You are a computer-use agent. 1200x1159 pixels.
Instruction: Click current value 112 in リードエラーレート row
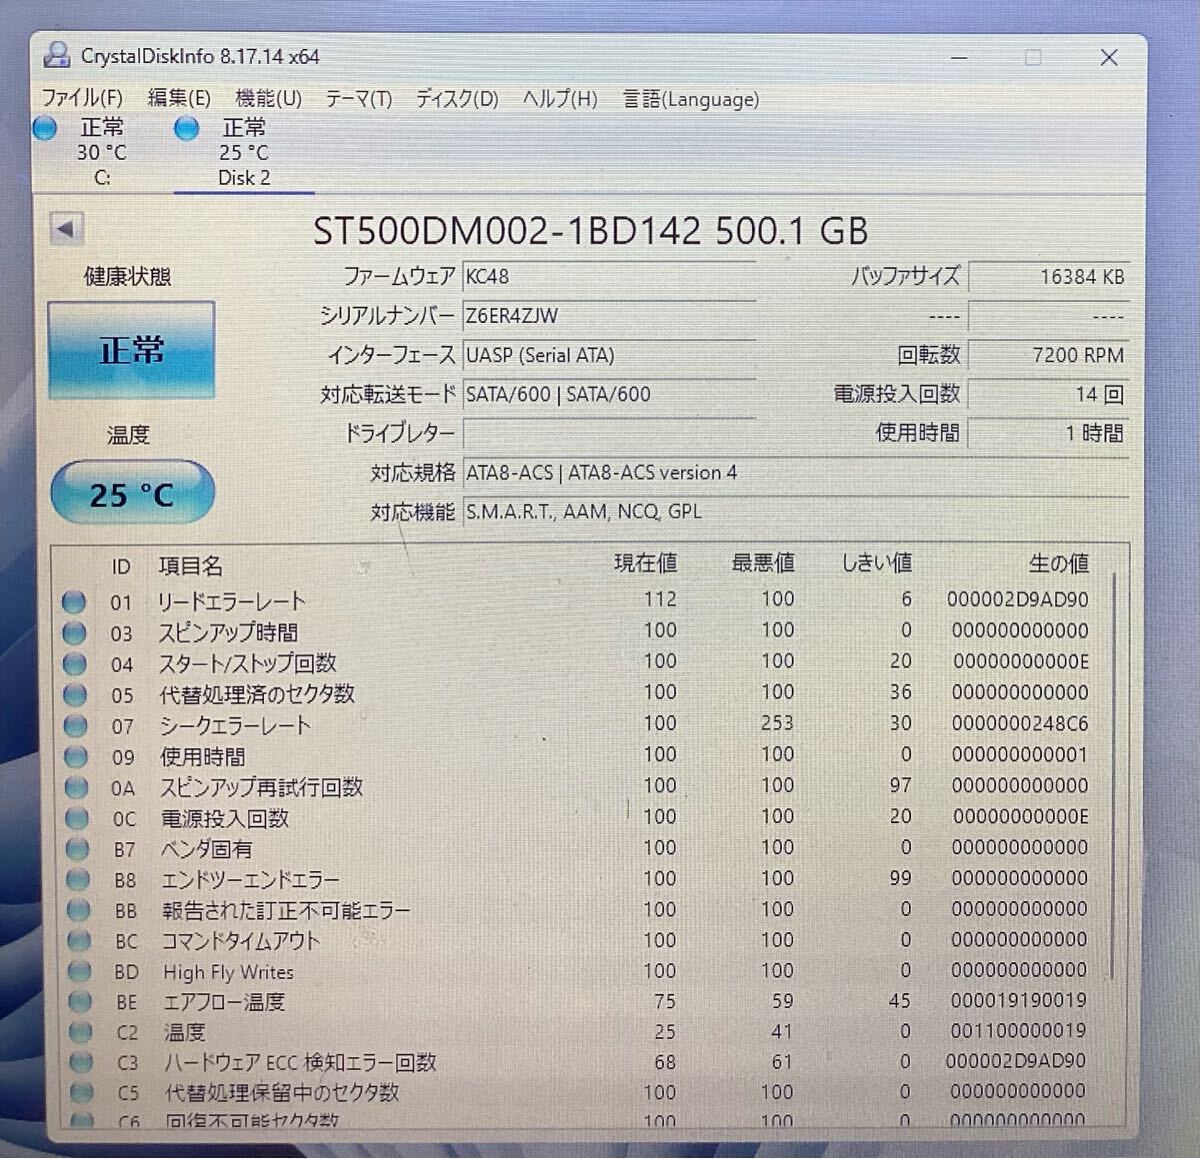click(x=660, y=599)
